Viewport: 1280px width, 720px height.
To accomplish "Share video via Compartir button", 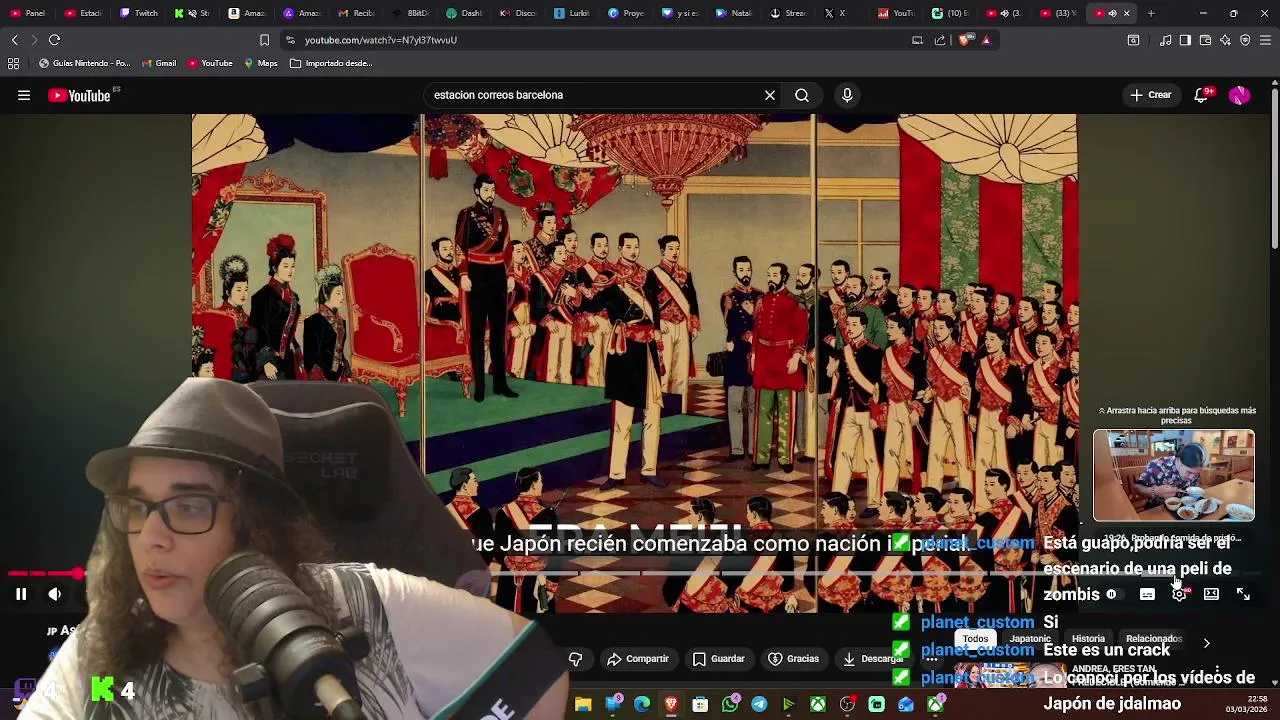I will pyautogui.click(x=638, y=659).
